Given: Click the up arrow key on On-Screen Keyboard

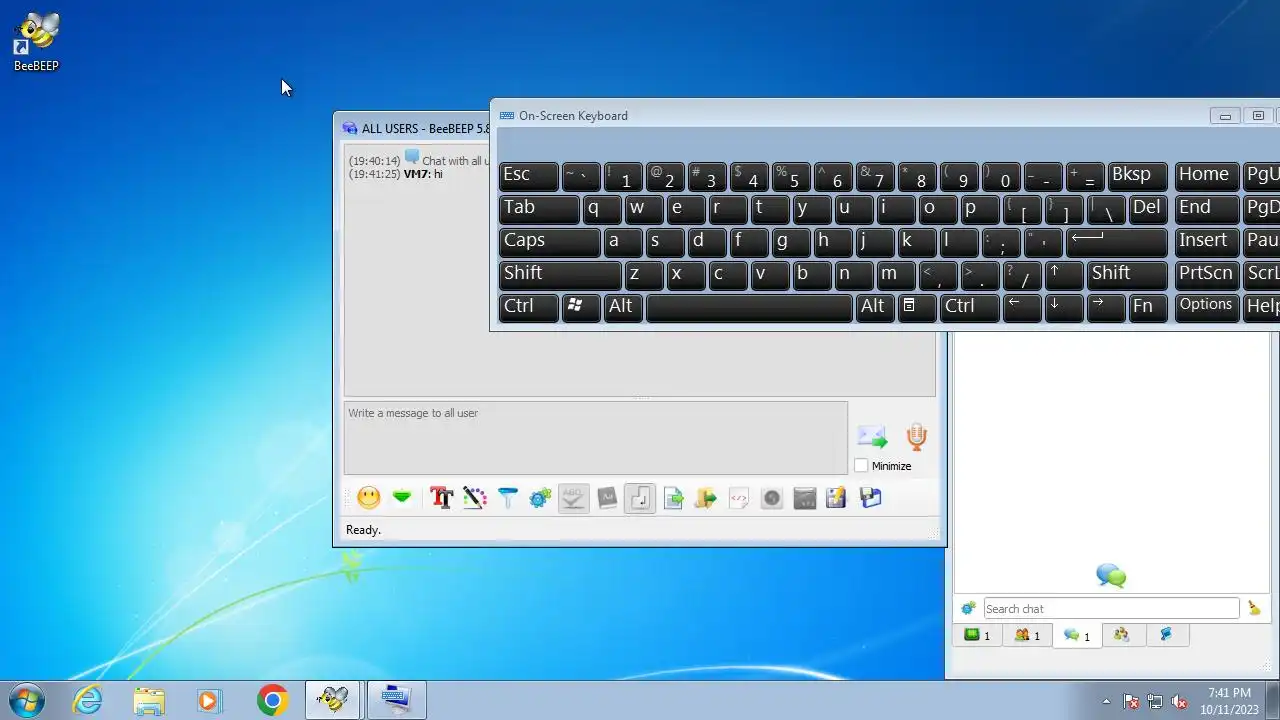Looking at the screenshot, I should 1064,275.
